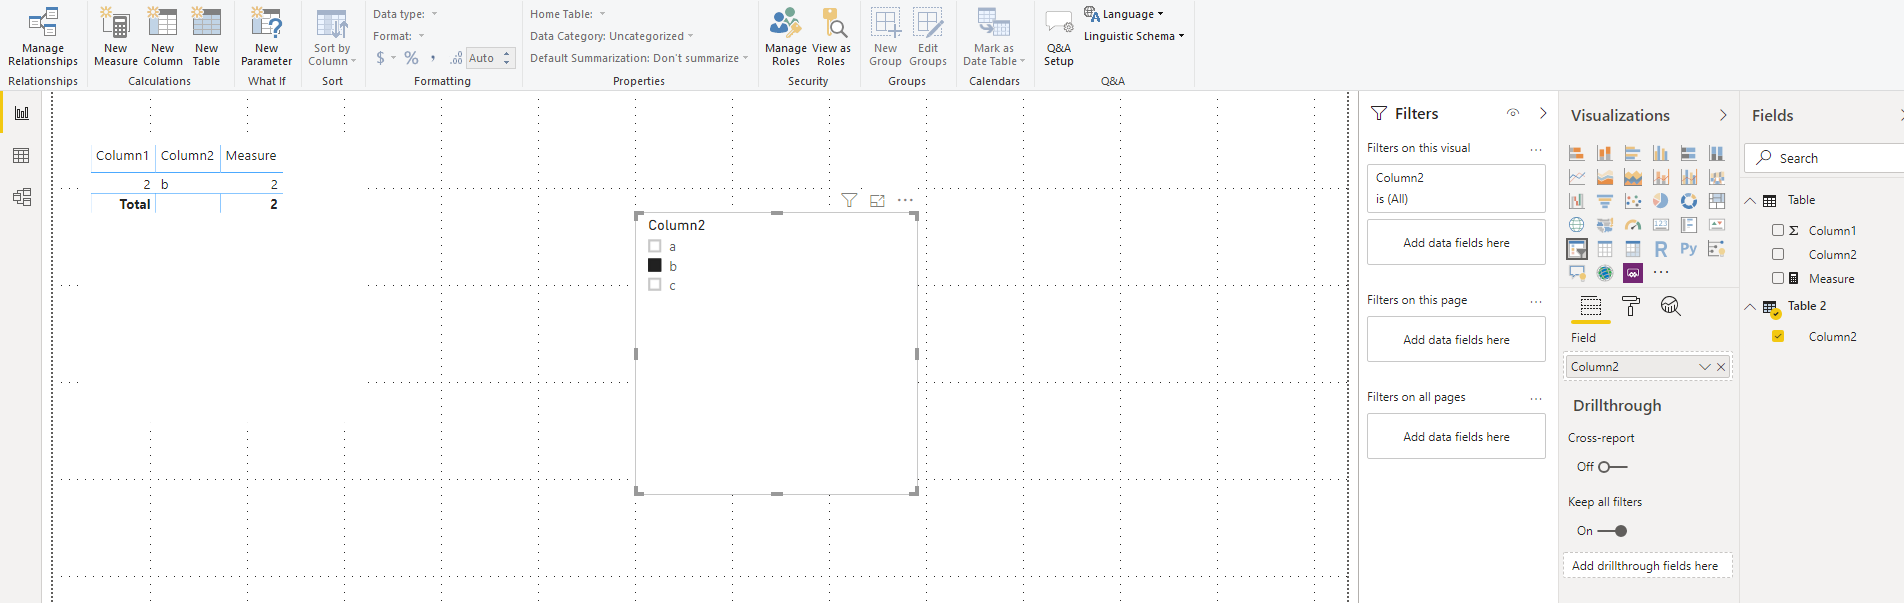Check slicer option a

[x=655, y=246]
